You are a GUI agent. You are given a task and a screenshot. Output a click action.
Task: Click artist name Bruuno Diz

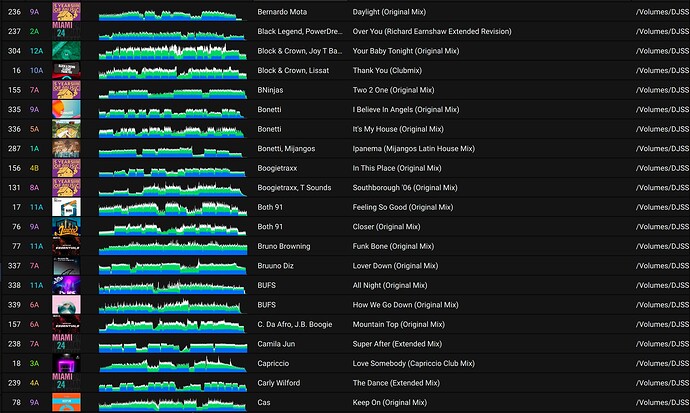coord(276,266)
